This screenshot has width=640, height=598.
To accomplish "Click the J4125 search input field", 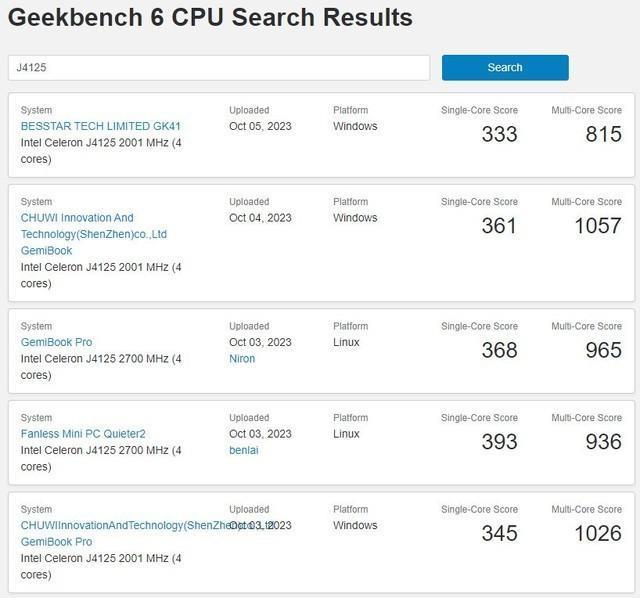I will pos(218,67).
